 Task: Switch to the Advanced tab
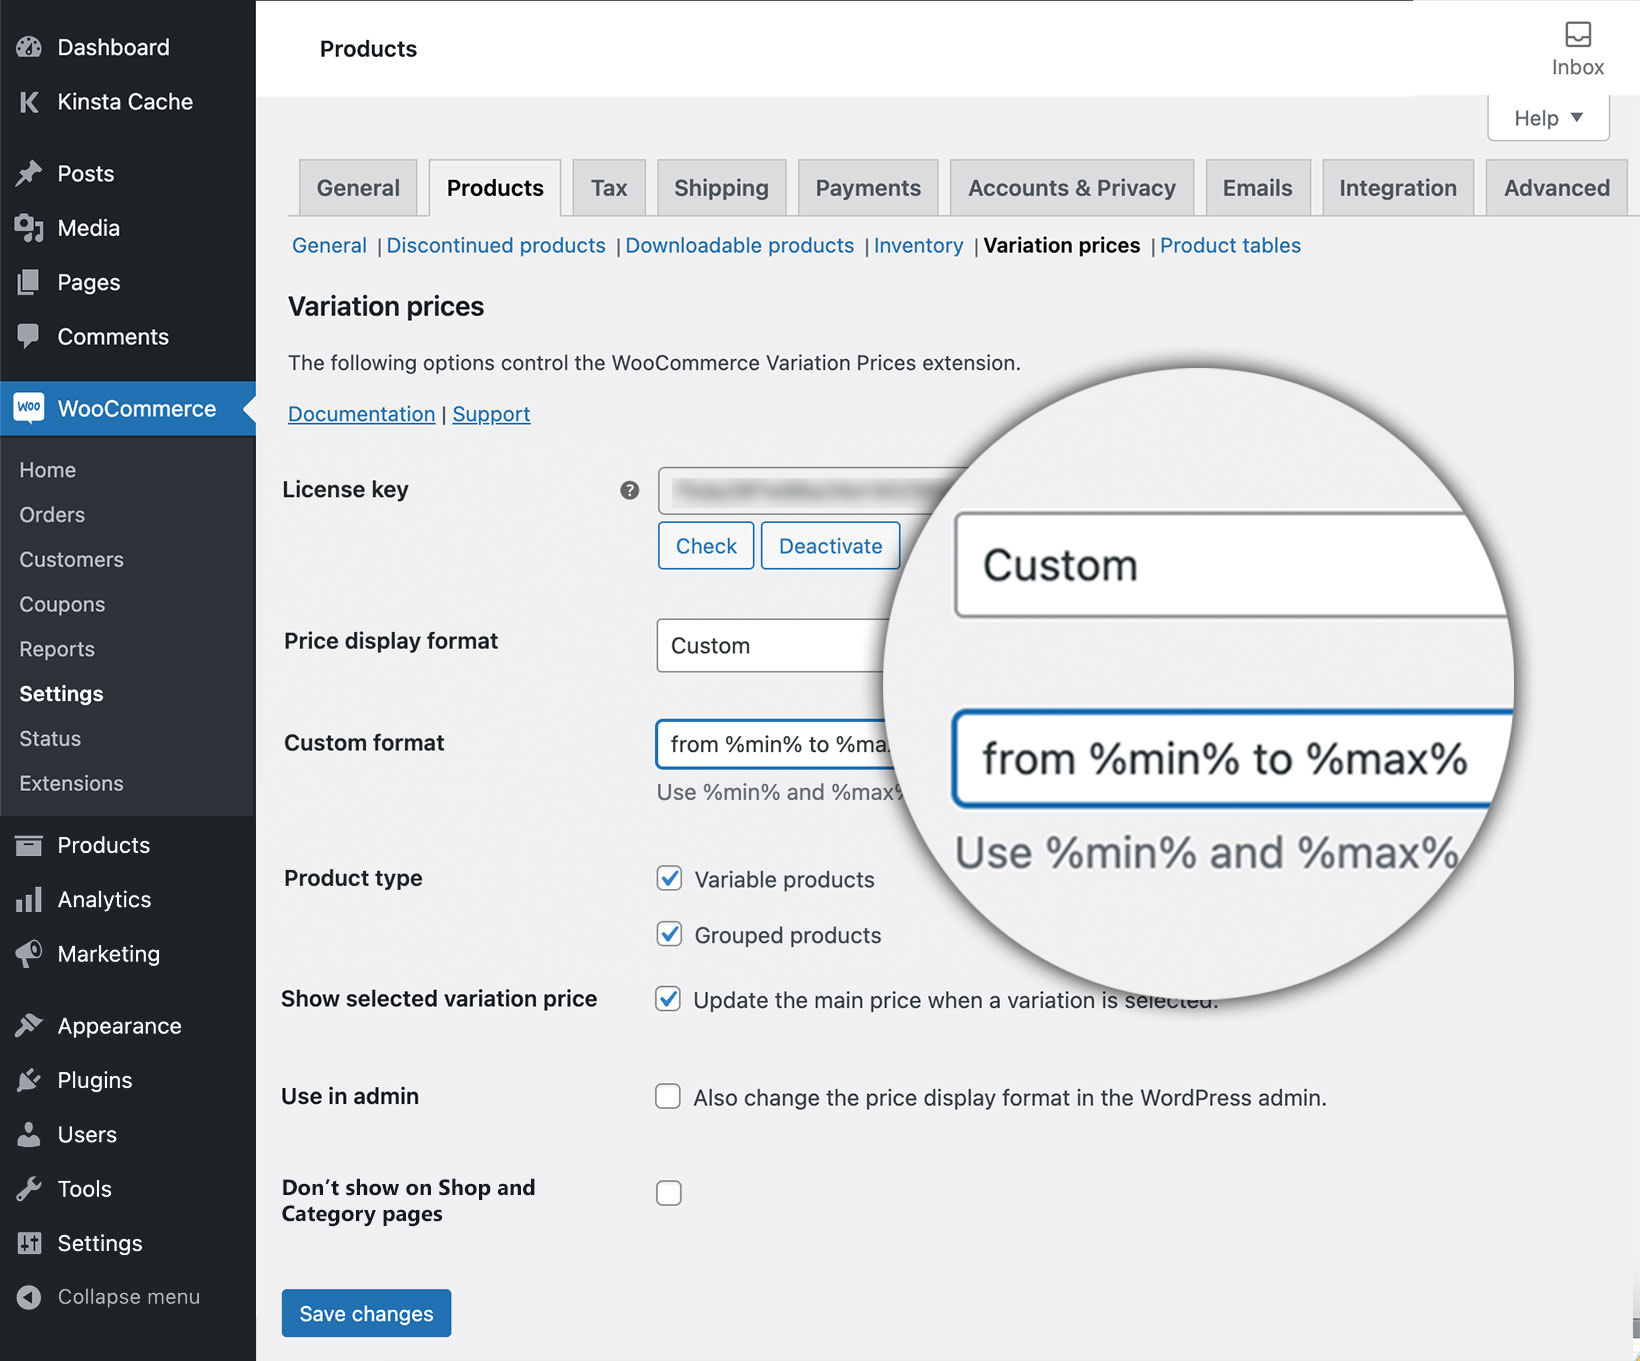(1557, 188)
